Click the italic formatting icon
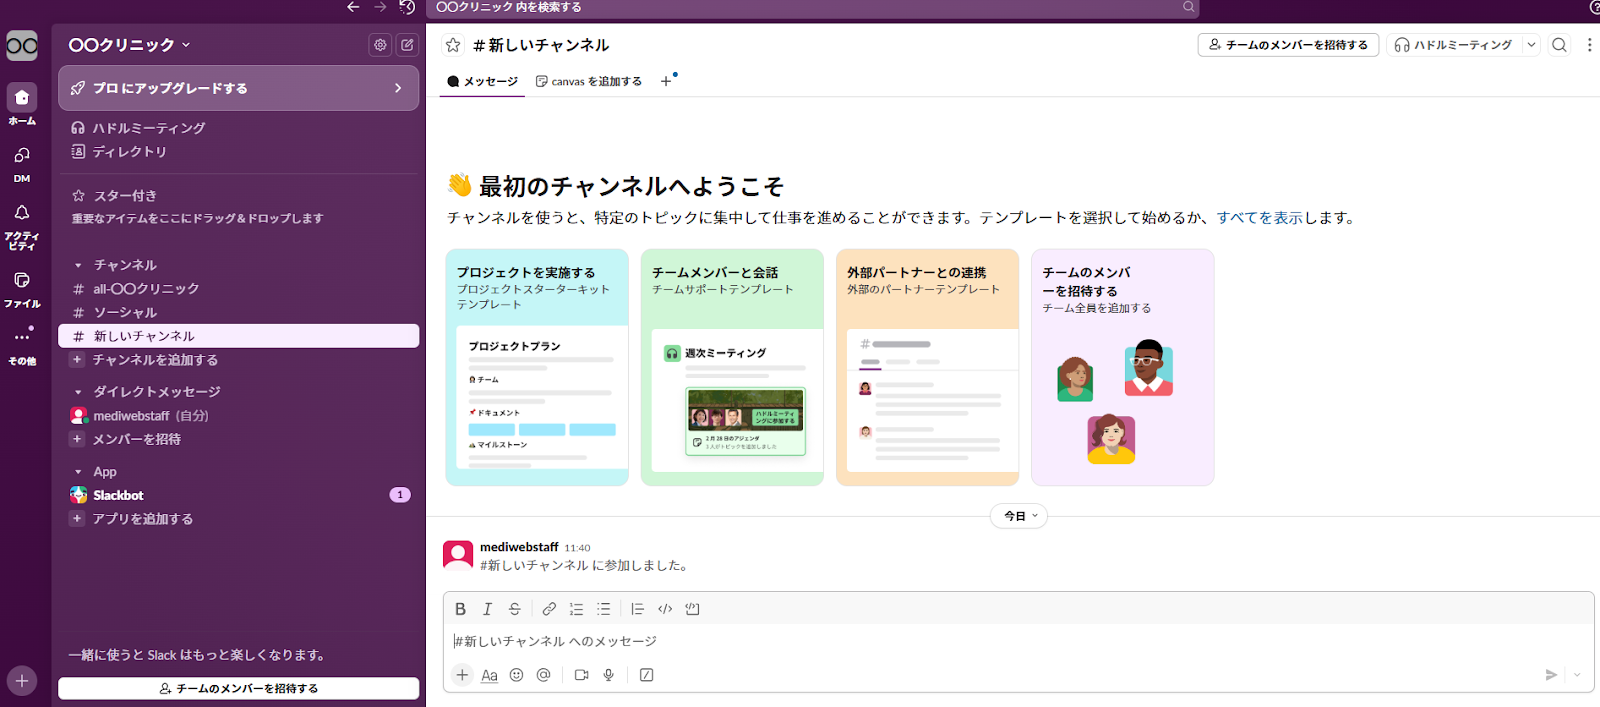Image resolution: width=1600 pixels, height=707 pixels. pos(487,609)
